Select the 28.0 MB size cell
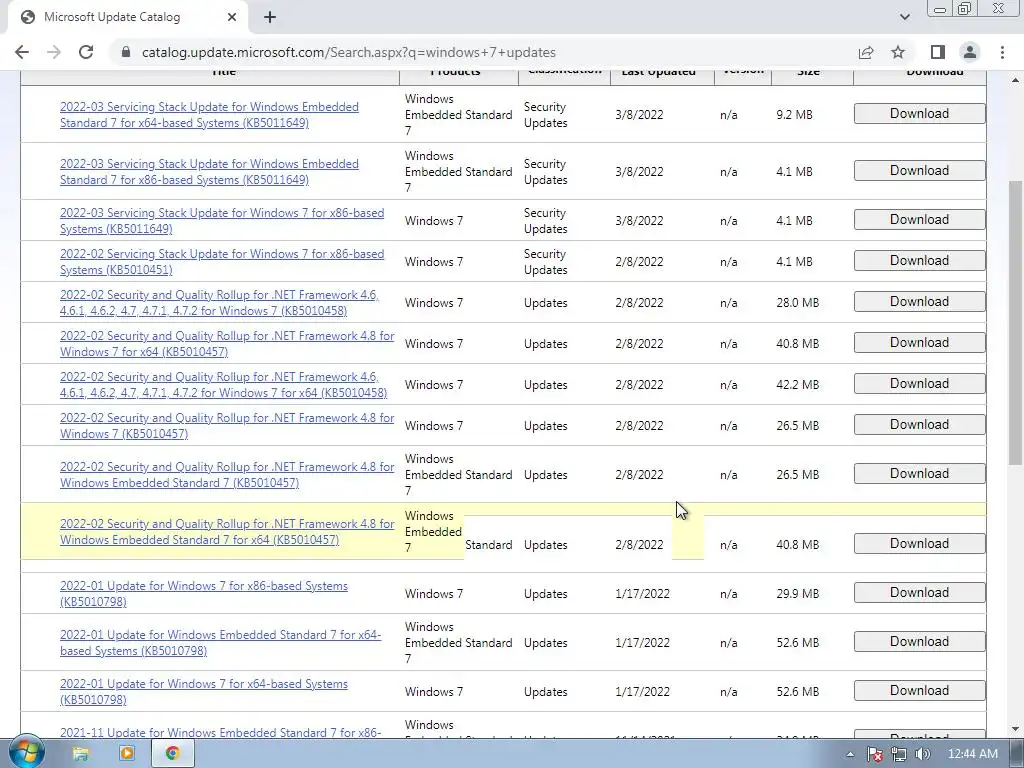This screenshot has width=1024, height=768. point(797,303)
